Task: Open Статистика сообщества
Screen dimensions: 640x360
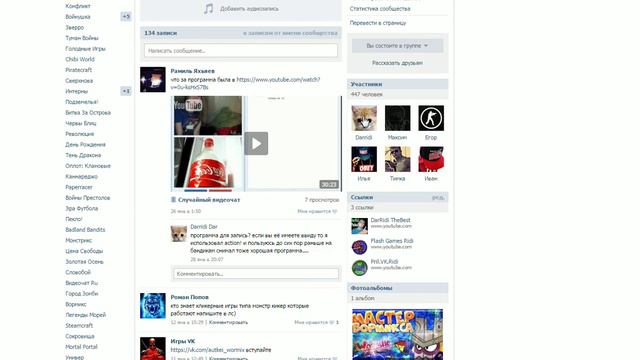Action: (380, 9)
